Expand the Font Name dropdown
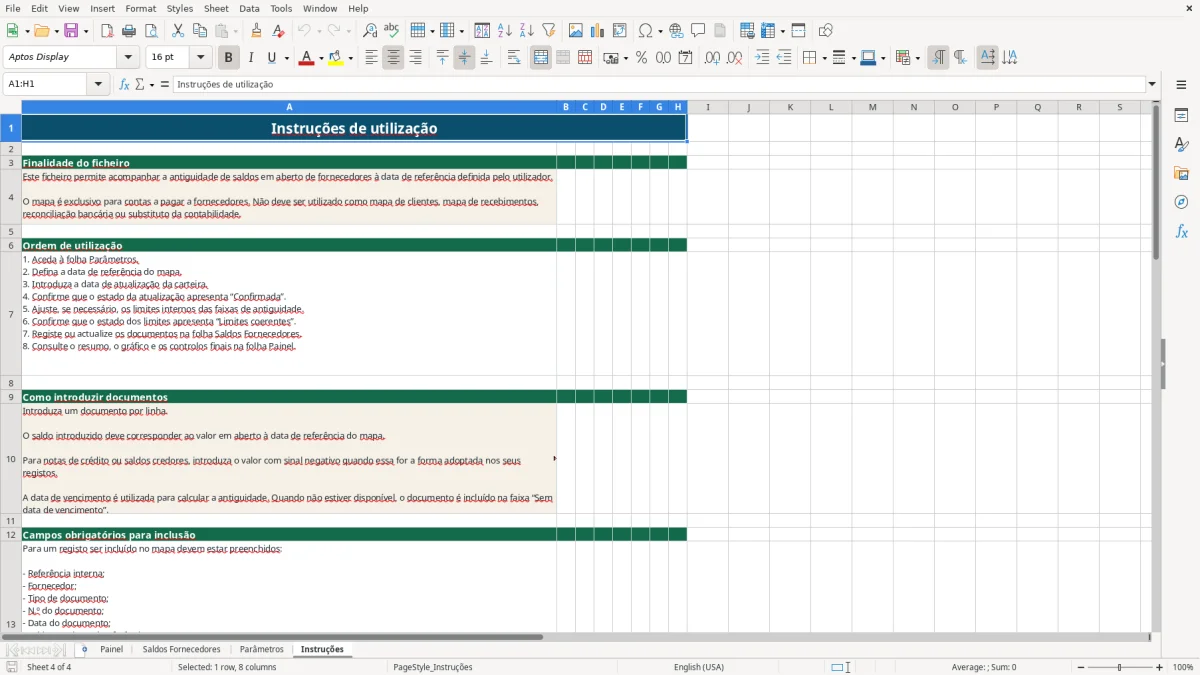 pyautogui.click(x=130, y=57)
